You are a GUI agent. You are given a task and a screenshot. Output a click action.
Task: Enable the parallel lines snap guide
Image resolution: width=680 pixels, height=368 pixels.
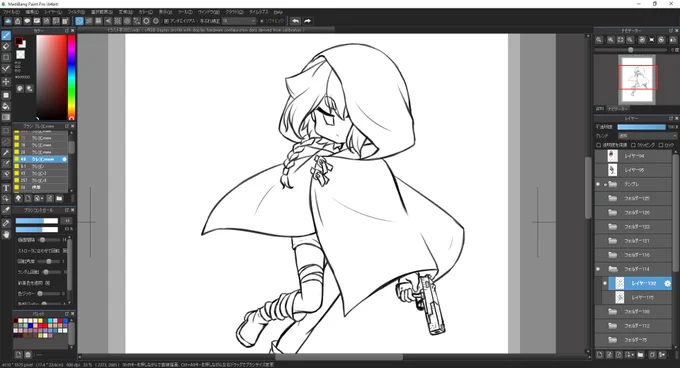89,21
